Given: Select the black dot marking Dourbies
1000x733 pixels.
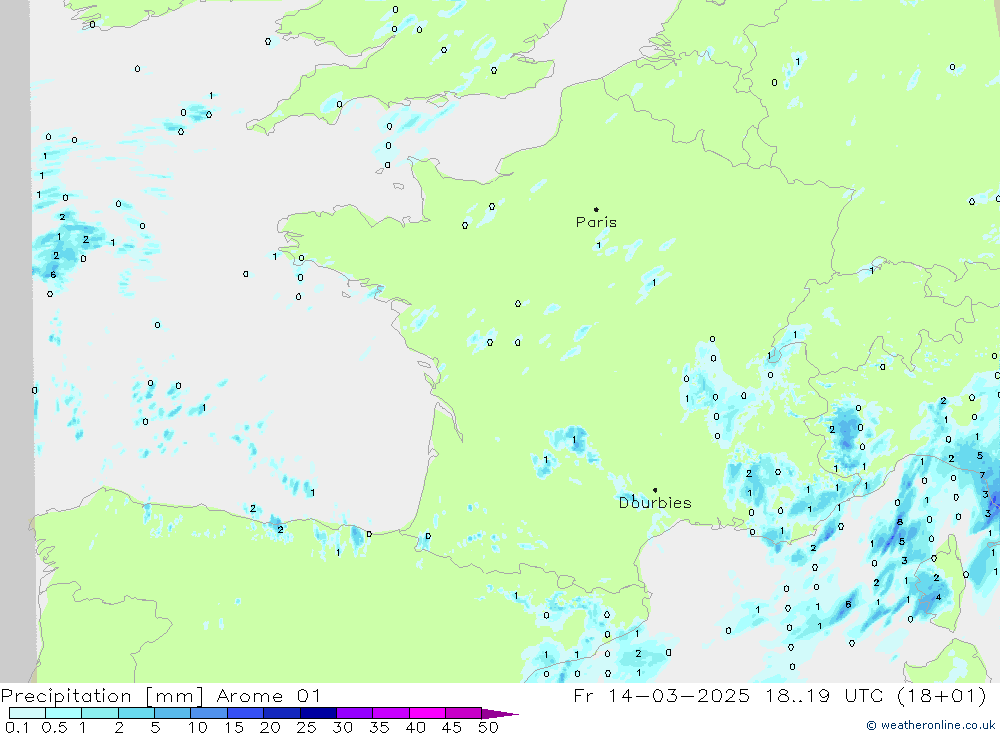Looking at the screenshot, I should click(x=655, y=490).
